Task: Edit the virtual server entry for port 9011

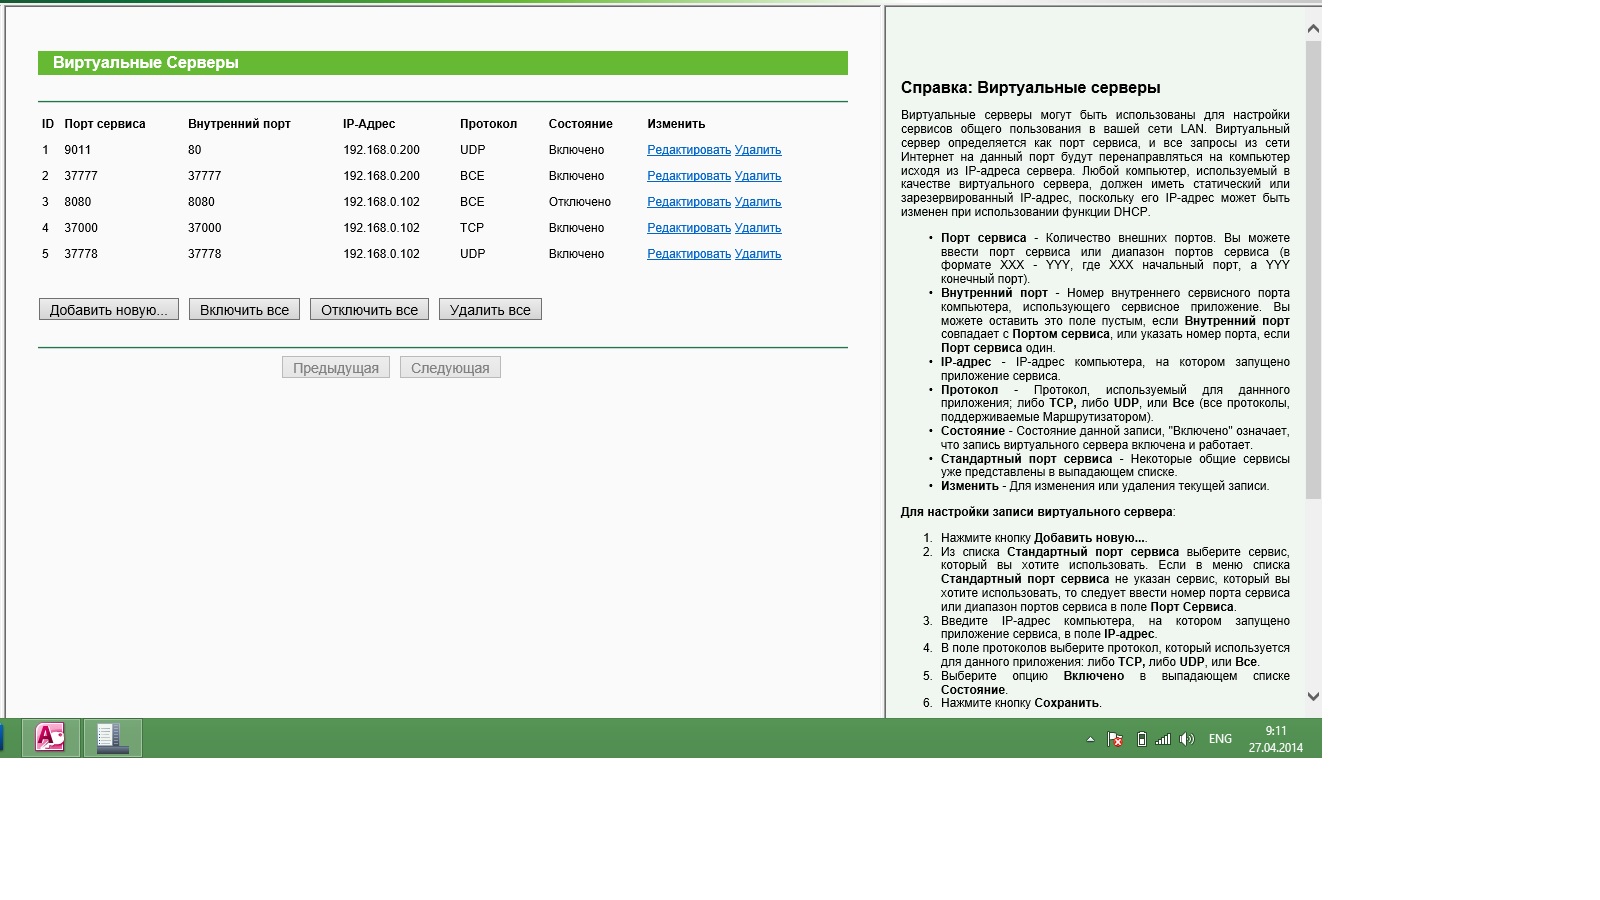Action: 688,150
